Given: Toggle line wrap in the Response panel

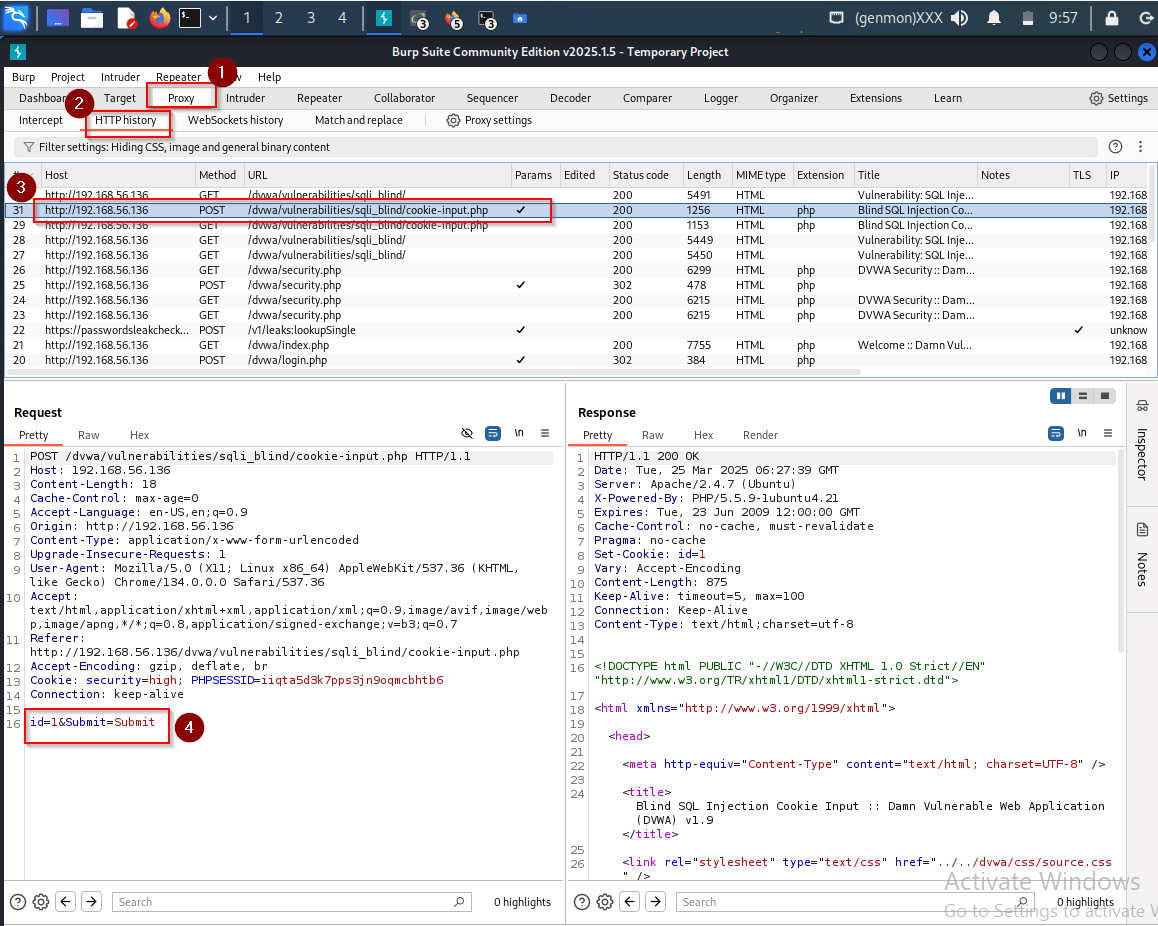Looking at the screenshot, I should tap(1056, 433).
